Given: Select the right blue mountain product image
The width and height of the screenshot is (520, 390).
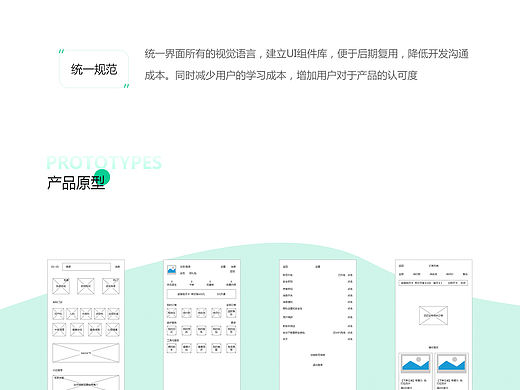Looking at the screenshot, I should [x=451, y=363].
